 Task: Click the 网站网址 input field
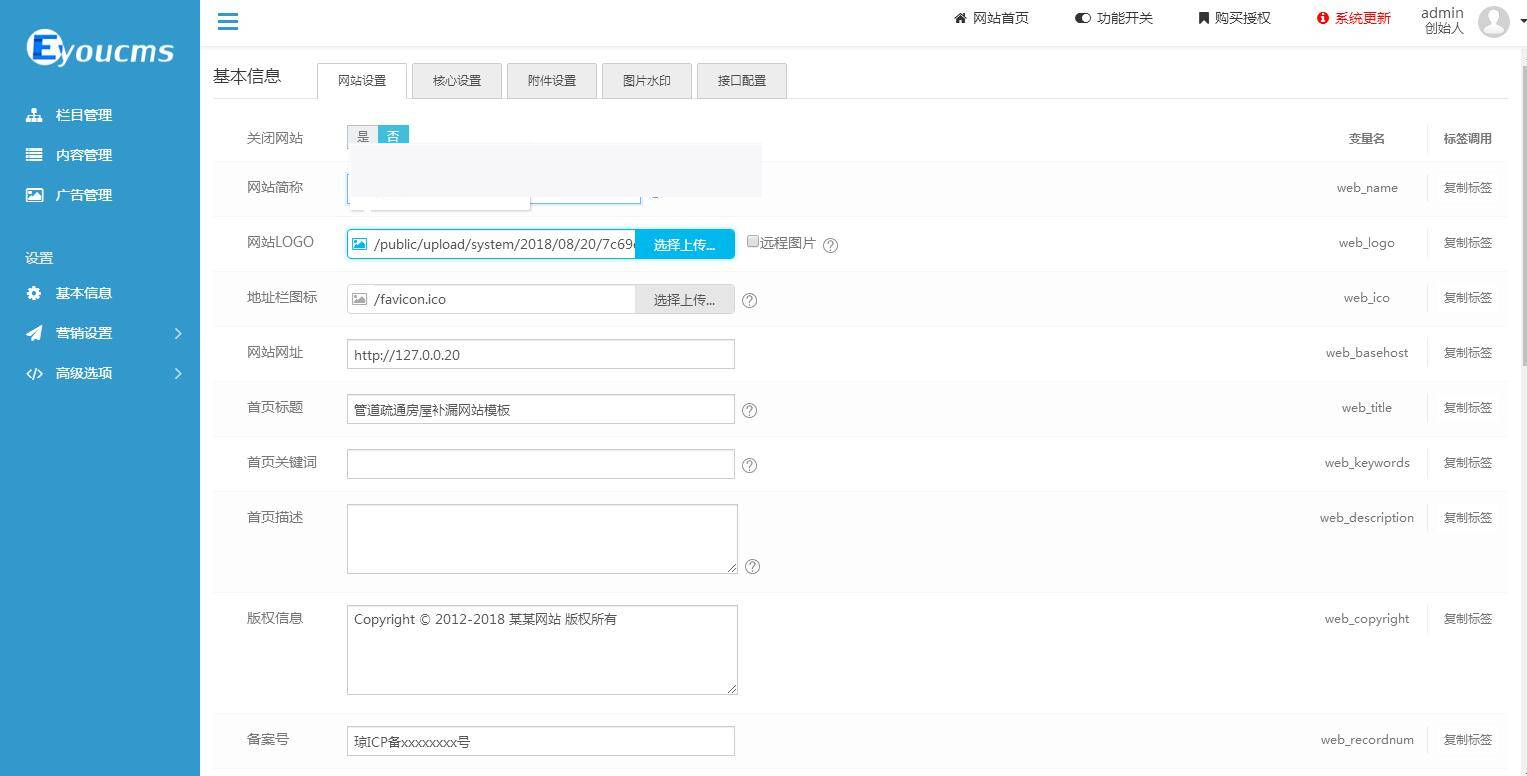tap(540, 354)
